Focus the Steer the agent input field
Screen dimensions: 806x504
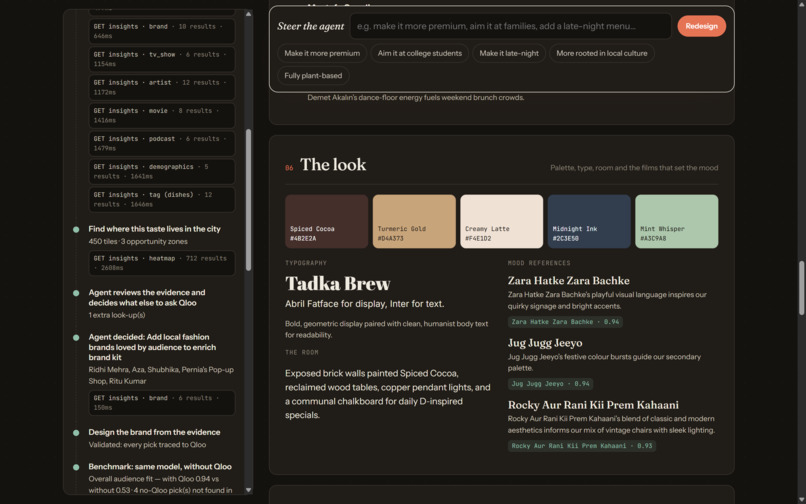pyautogui.click(x=510, y=26)
